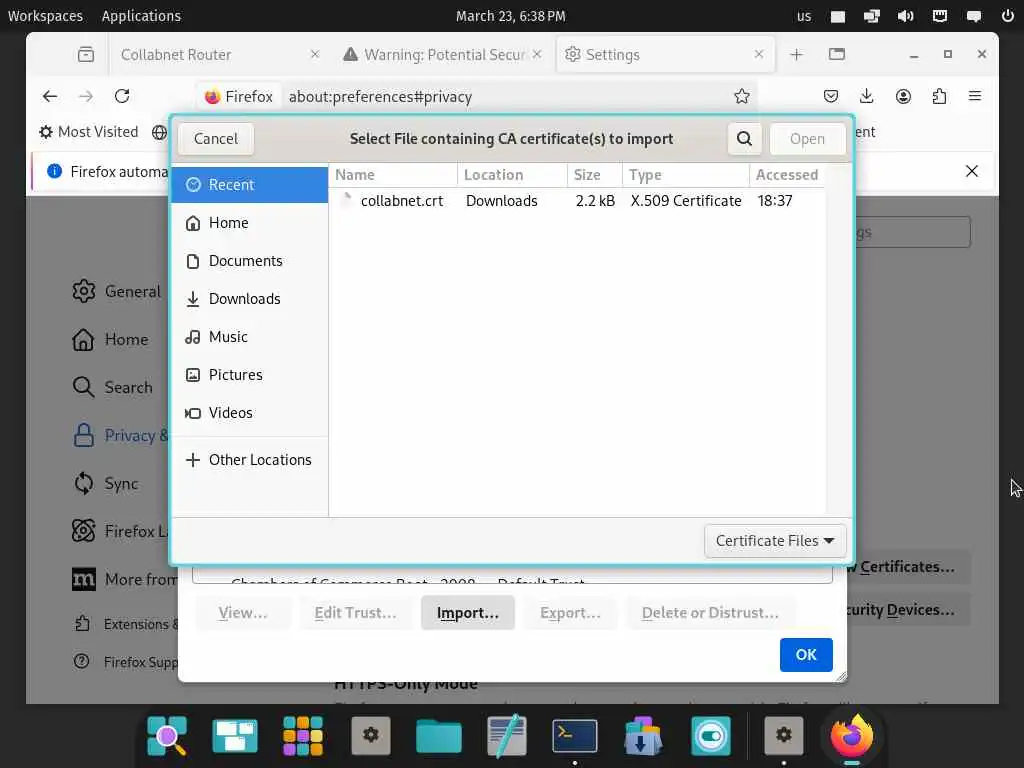Open the volume icon in system tray
The width and height of the screenshot is (1024, 768).
click(x=906, y=16)
